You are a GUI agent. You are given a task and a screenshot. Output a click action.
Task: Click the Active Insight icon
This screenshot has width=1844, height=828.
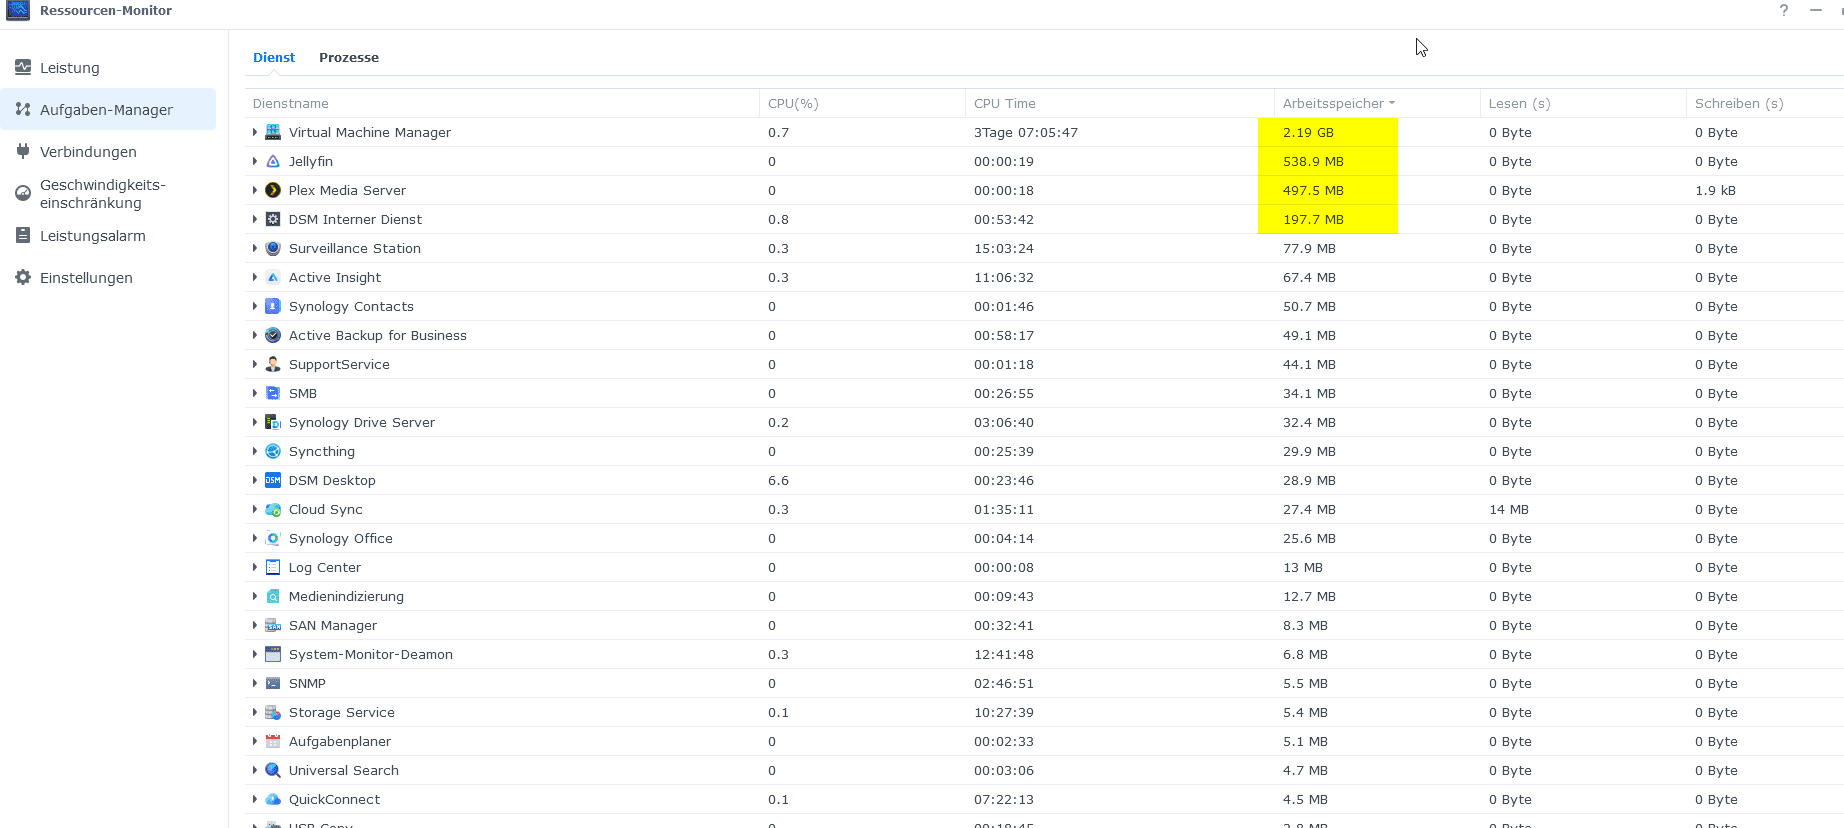coord(273,277)
